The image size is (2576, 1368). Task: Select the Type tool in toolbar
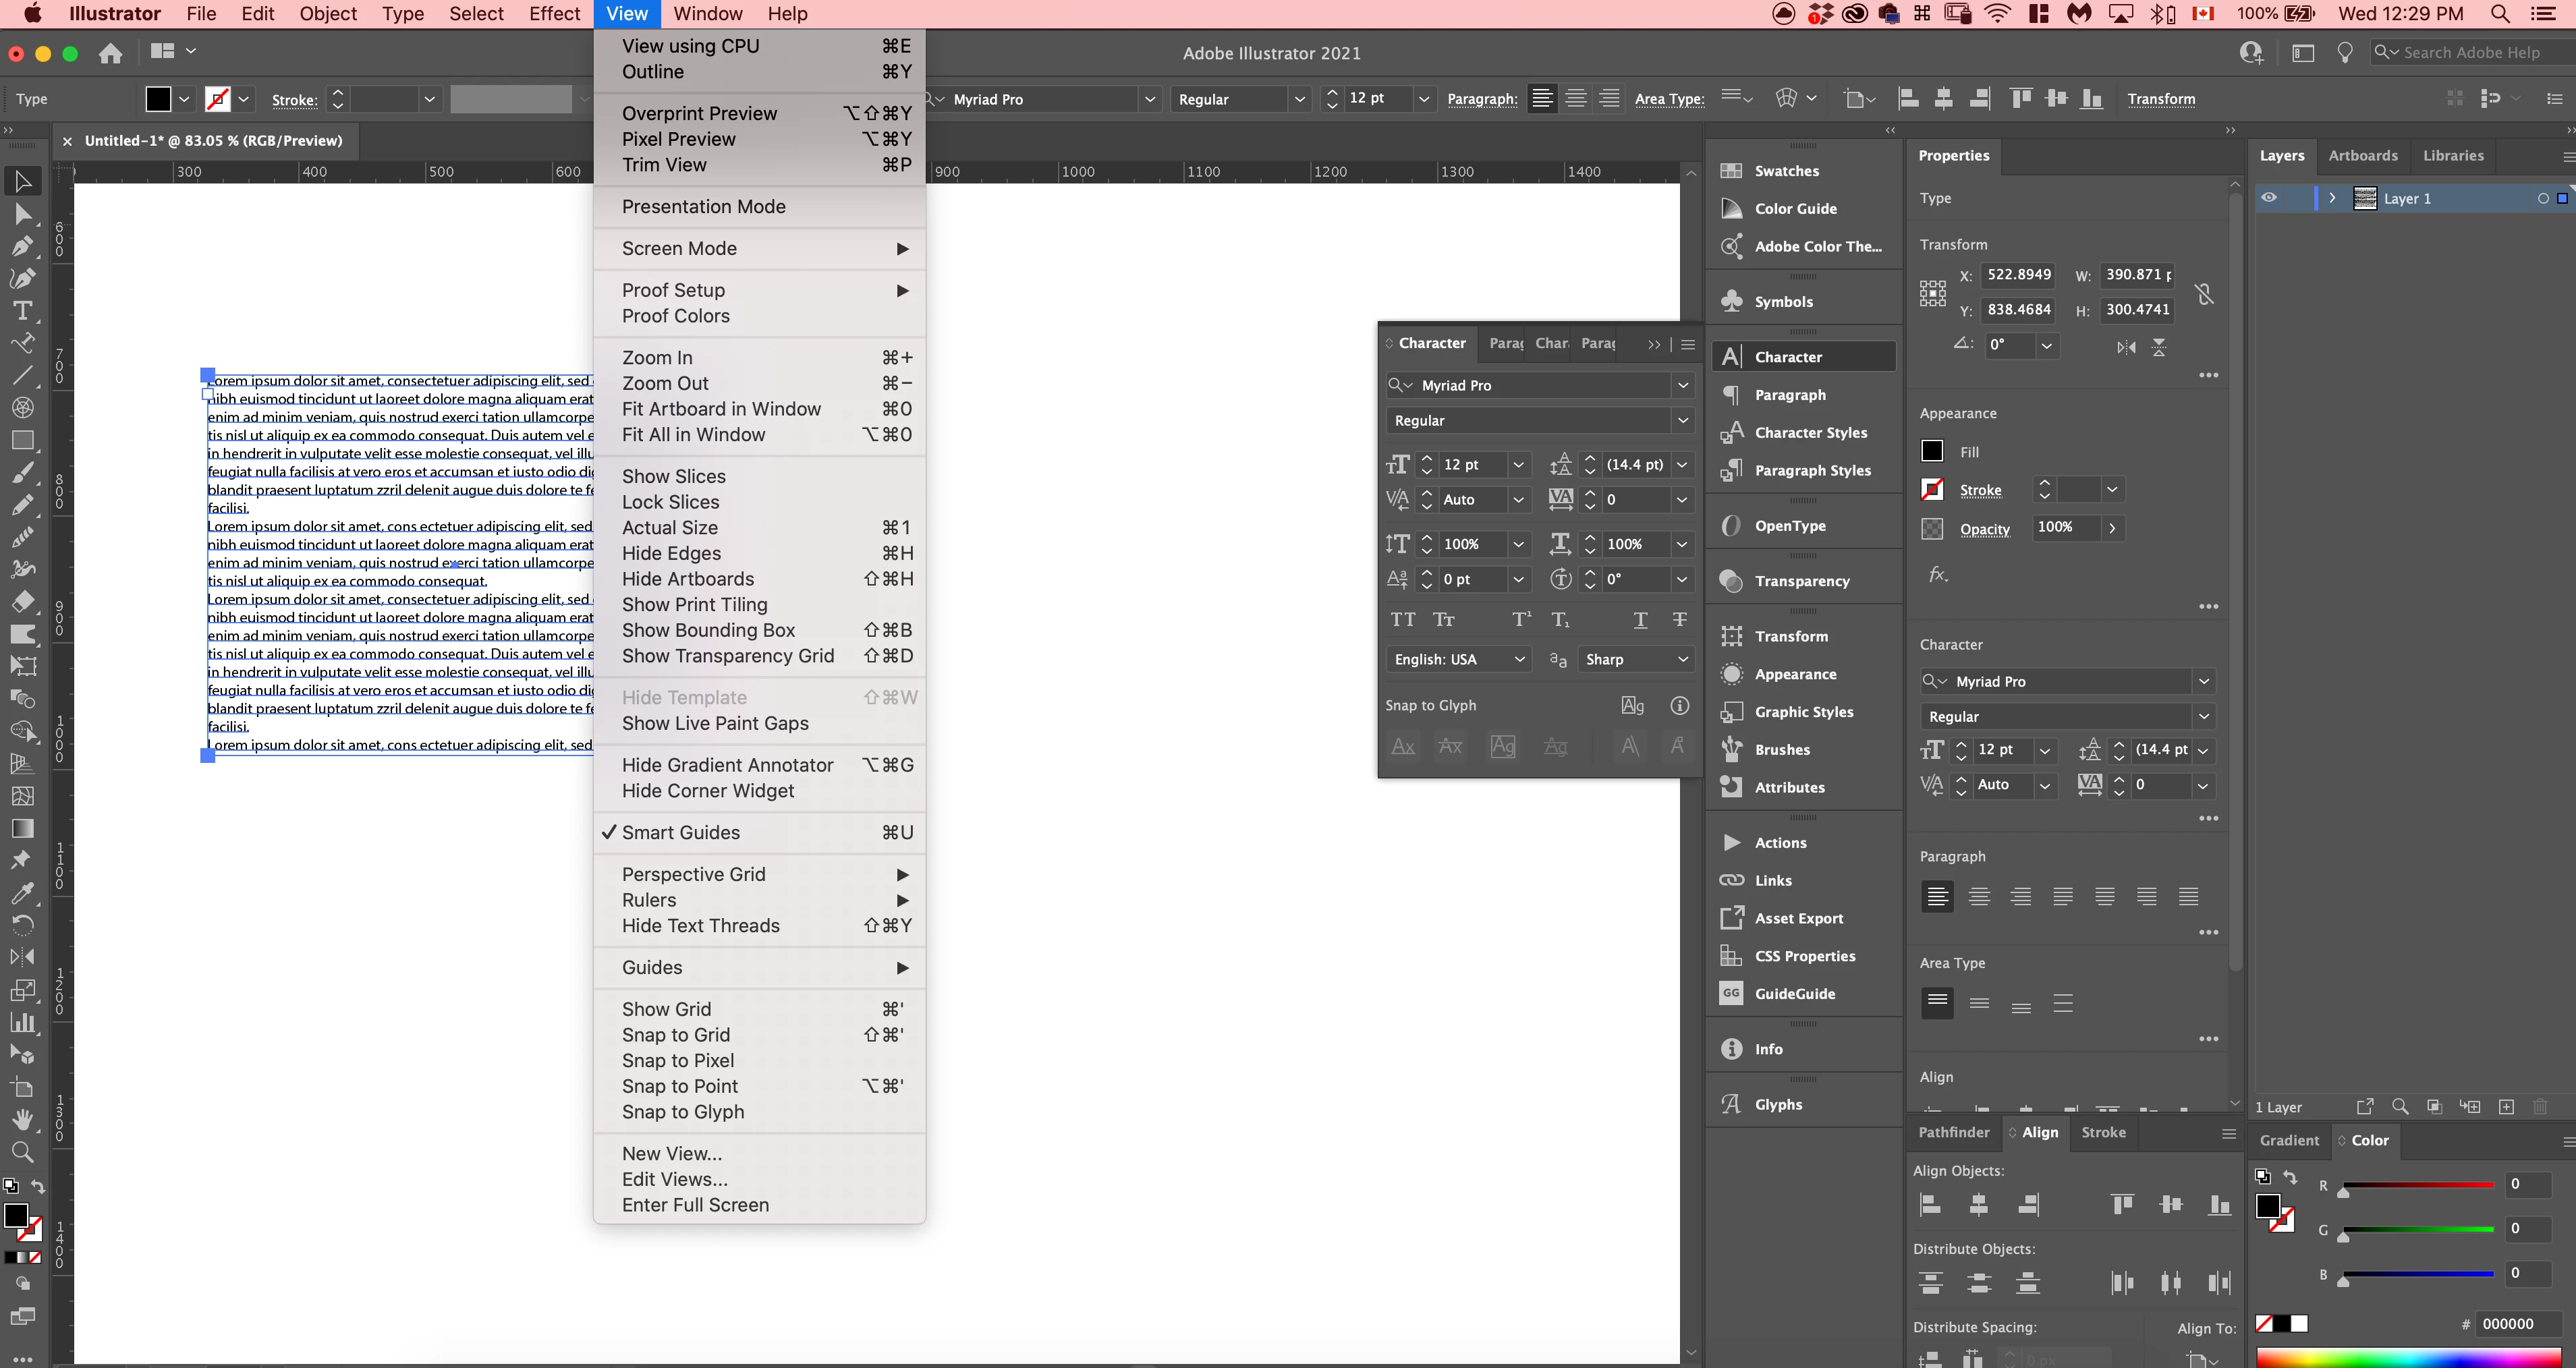22,311
